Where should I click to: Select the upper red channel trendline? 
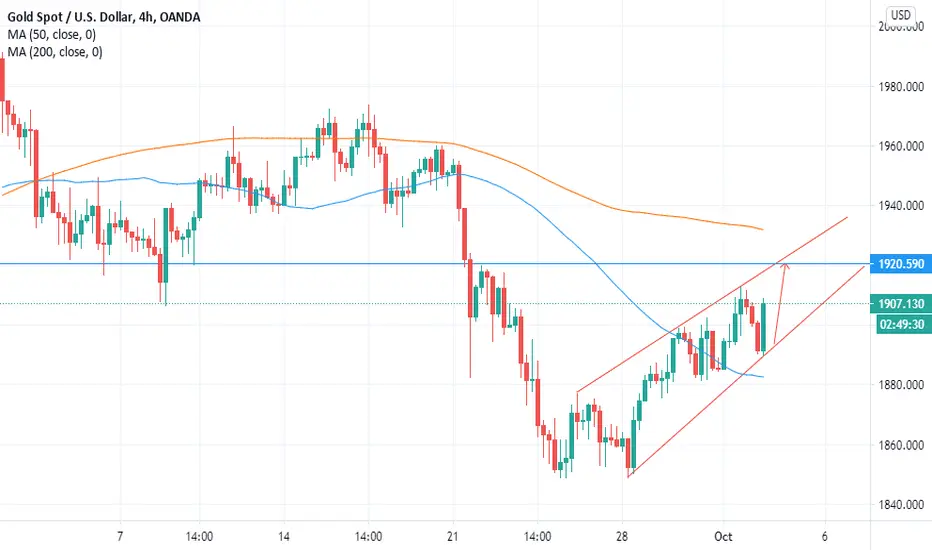(x=713, y=304)
